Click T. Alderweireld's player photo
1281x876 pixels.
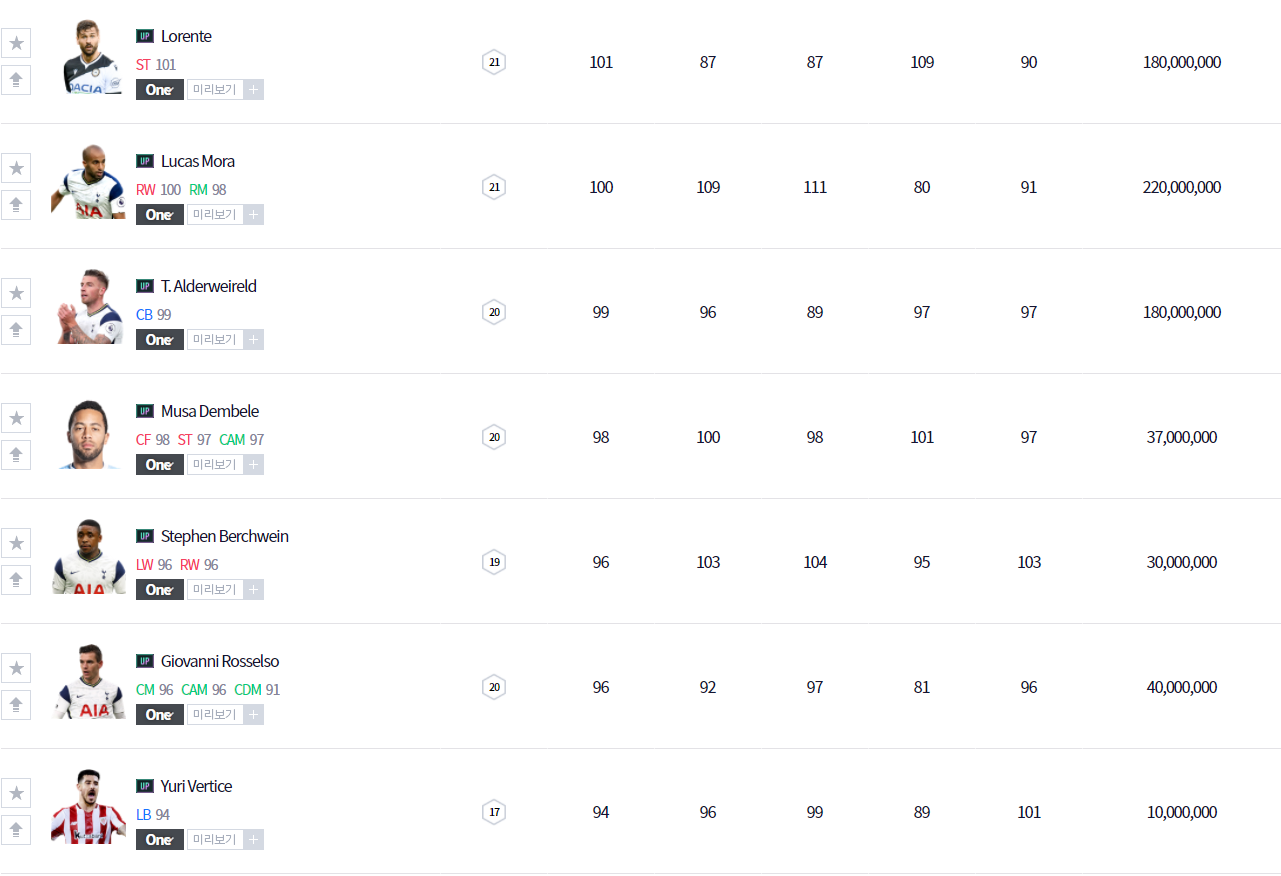[x=89, y=307]
